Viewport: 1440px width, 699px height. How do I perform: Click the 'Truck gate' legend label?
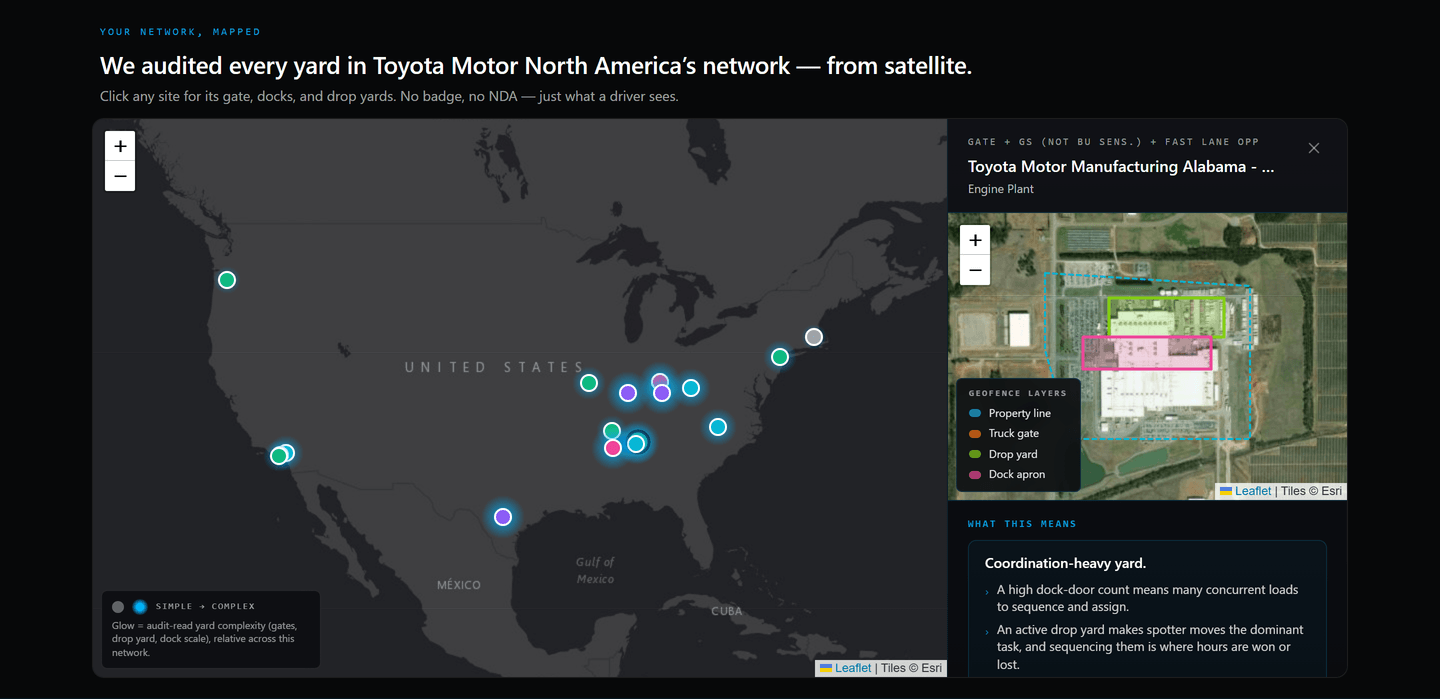(x=1014, y=434)
